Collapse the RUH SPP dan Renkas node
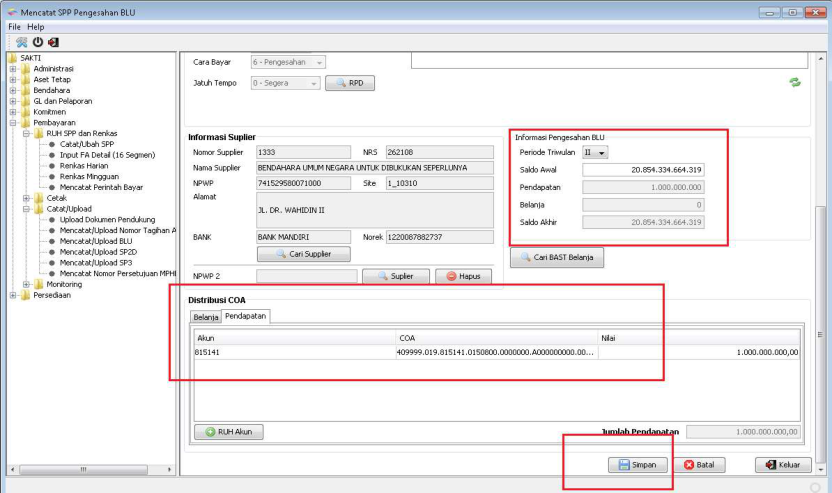This screenshot has height=493, width=832. (25, 133)
